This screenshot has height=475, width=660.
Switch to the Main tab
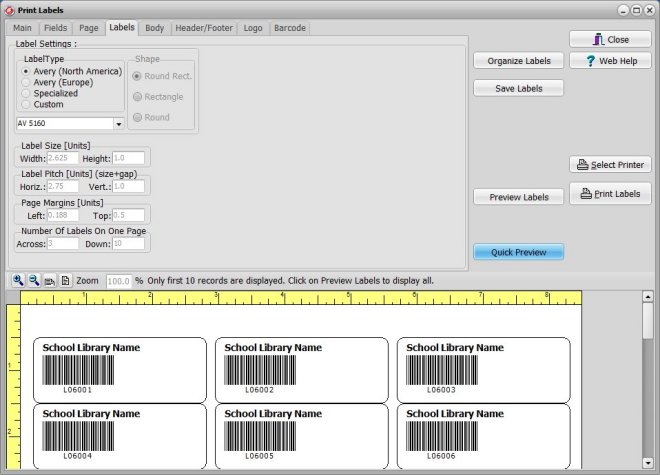coord(22,28)
